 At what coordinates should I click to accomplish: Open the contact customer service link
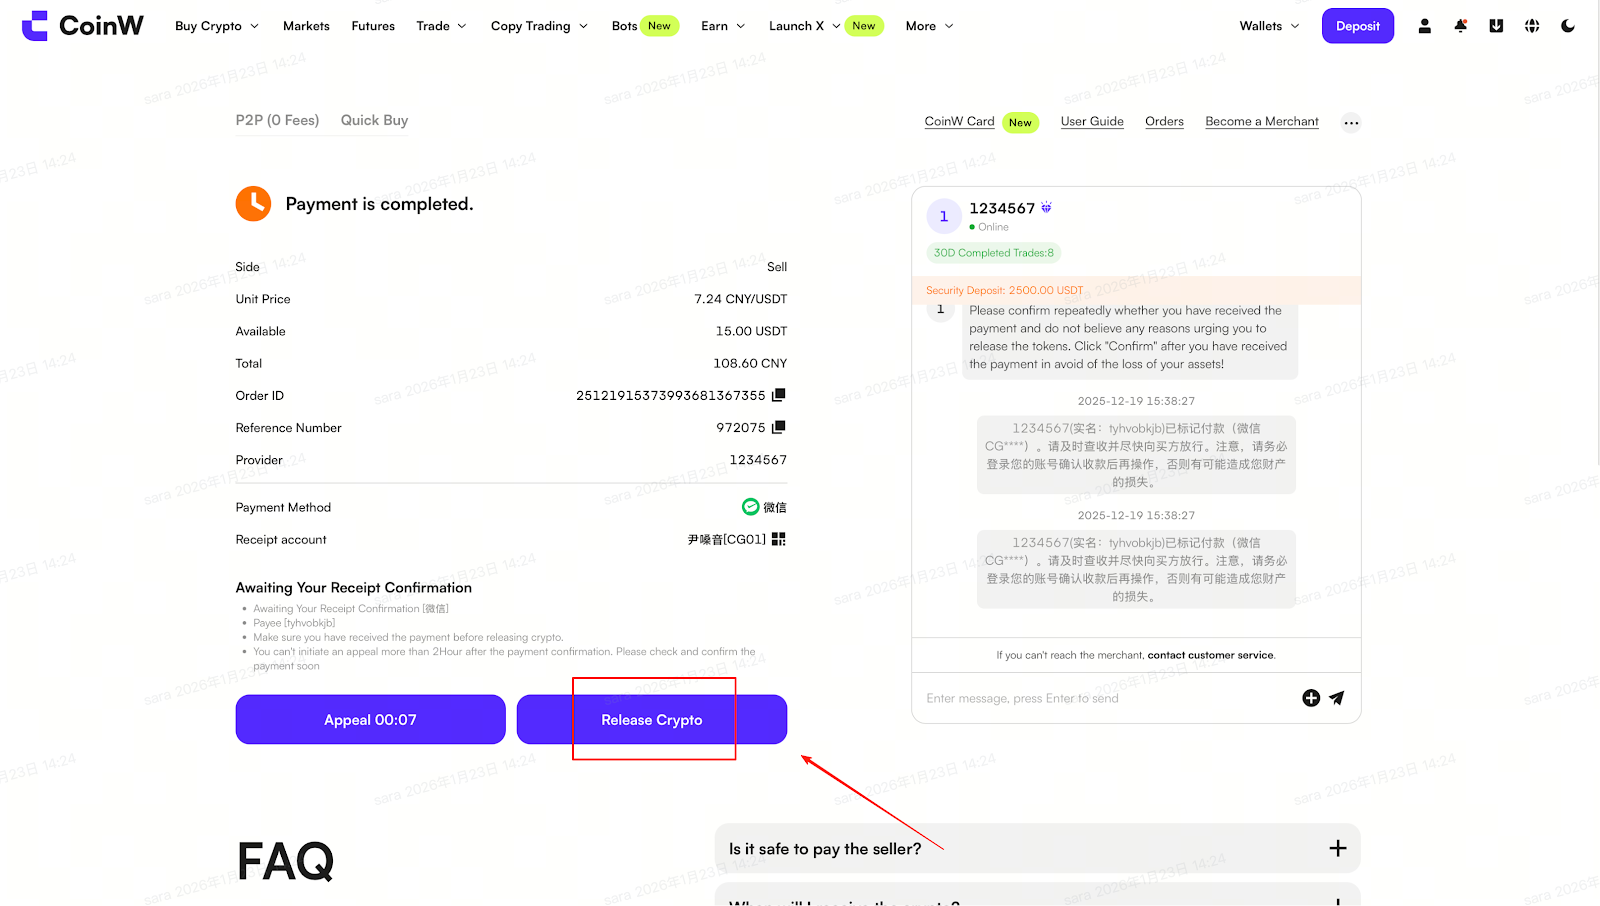click(x=1210, y=656)
